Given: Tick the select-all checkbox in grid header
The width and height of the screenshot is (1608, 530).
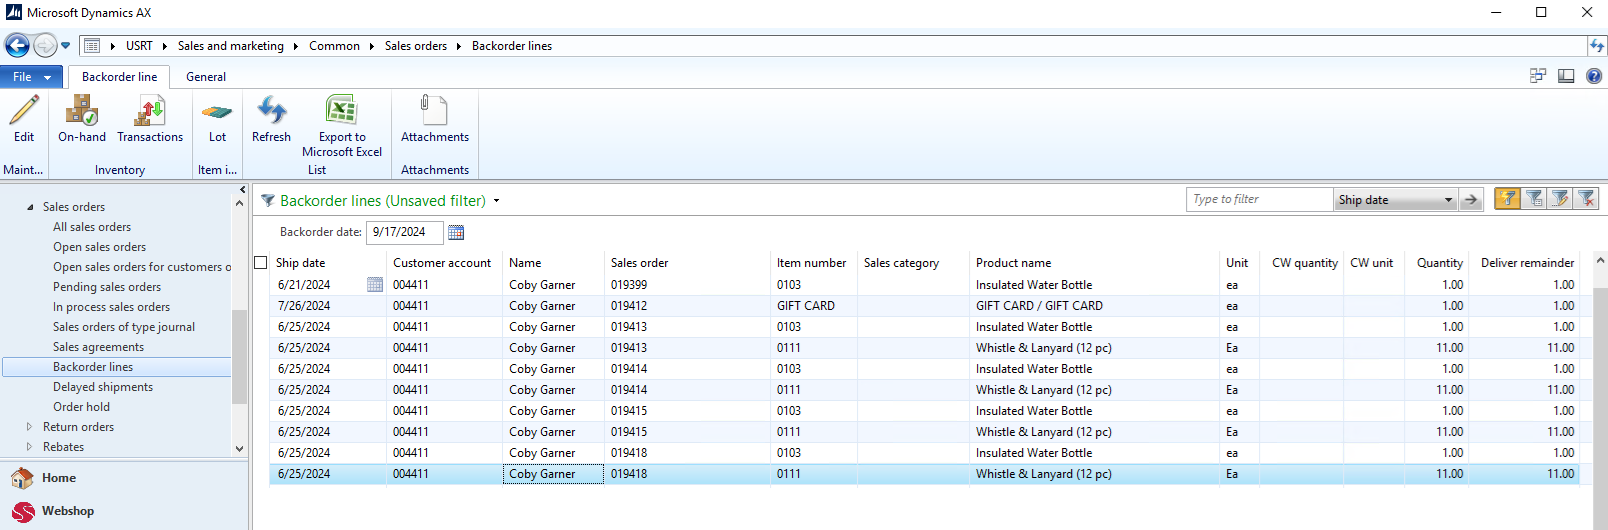Looking at the screenshot, I should [x=261, y=263].
